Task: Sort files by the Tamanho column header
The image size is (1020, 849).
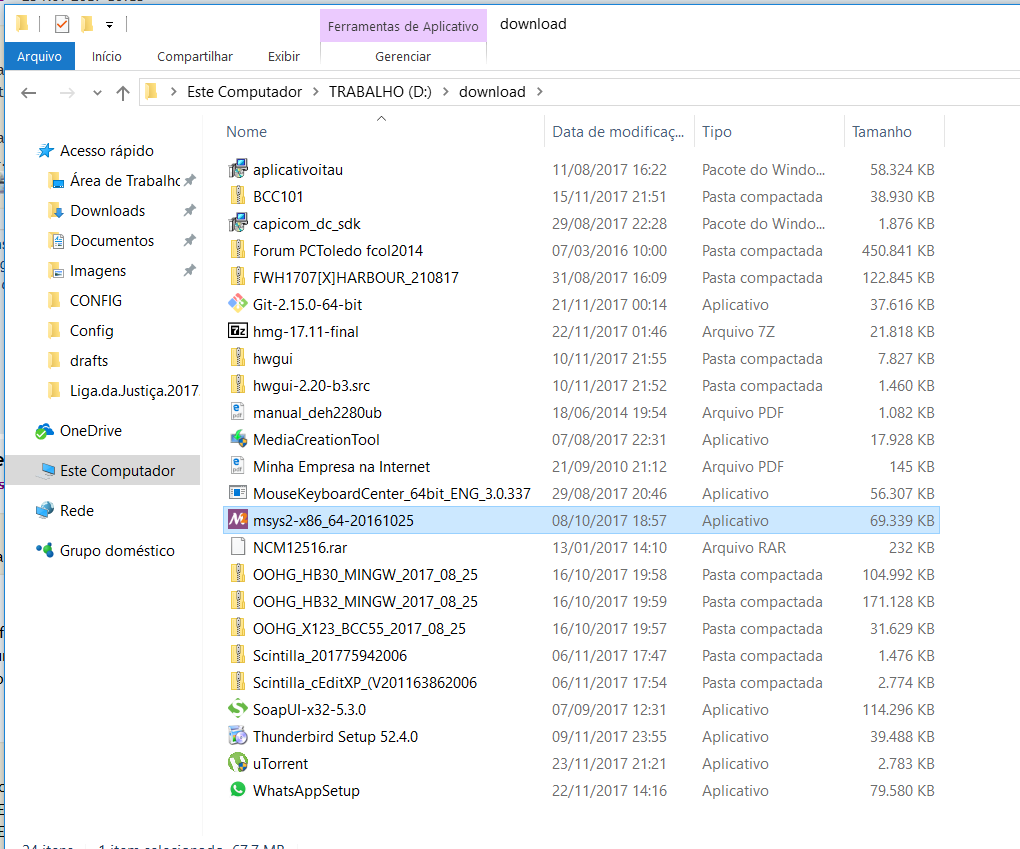Action: [x=882, y=131]
